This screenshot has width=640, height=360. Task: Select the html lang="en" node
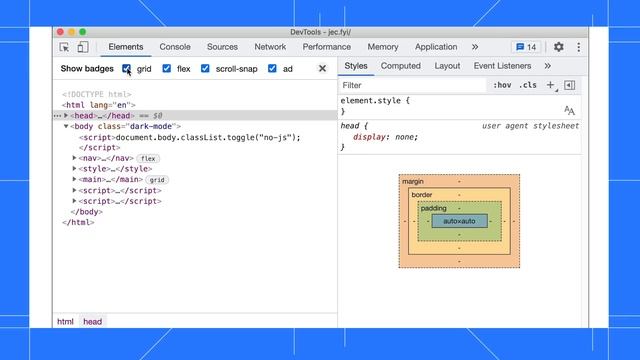(98, 105)
